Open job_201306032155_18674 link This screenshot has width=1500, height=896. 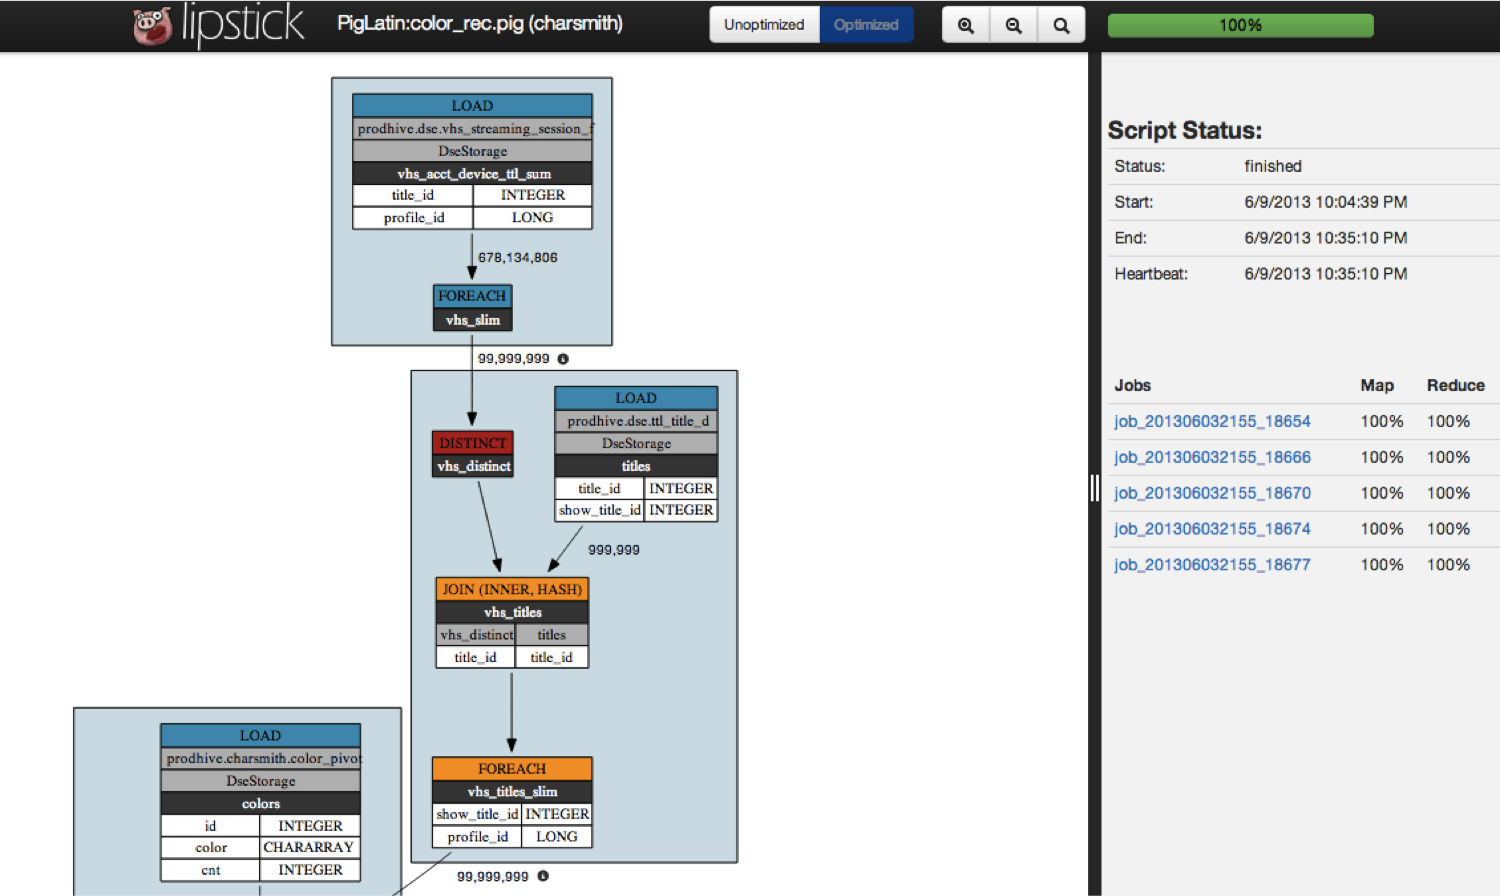coord(1212,529)
